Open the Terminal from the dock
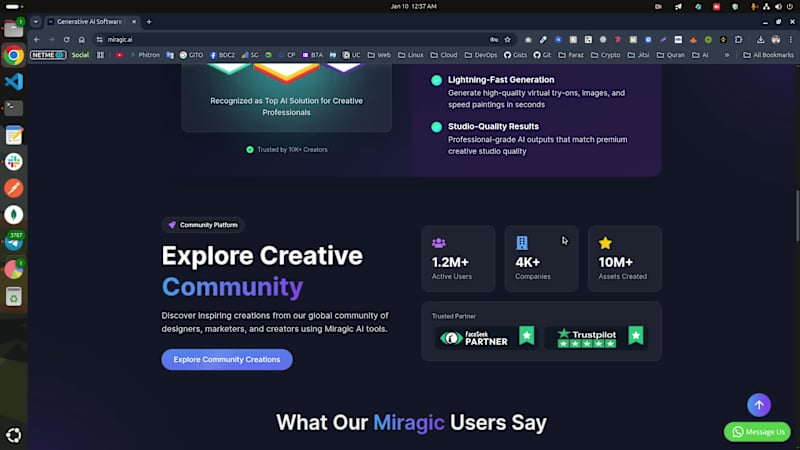 14,108
